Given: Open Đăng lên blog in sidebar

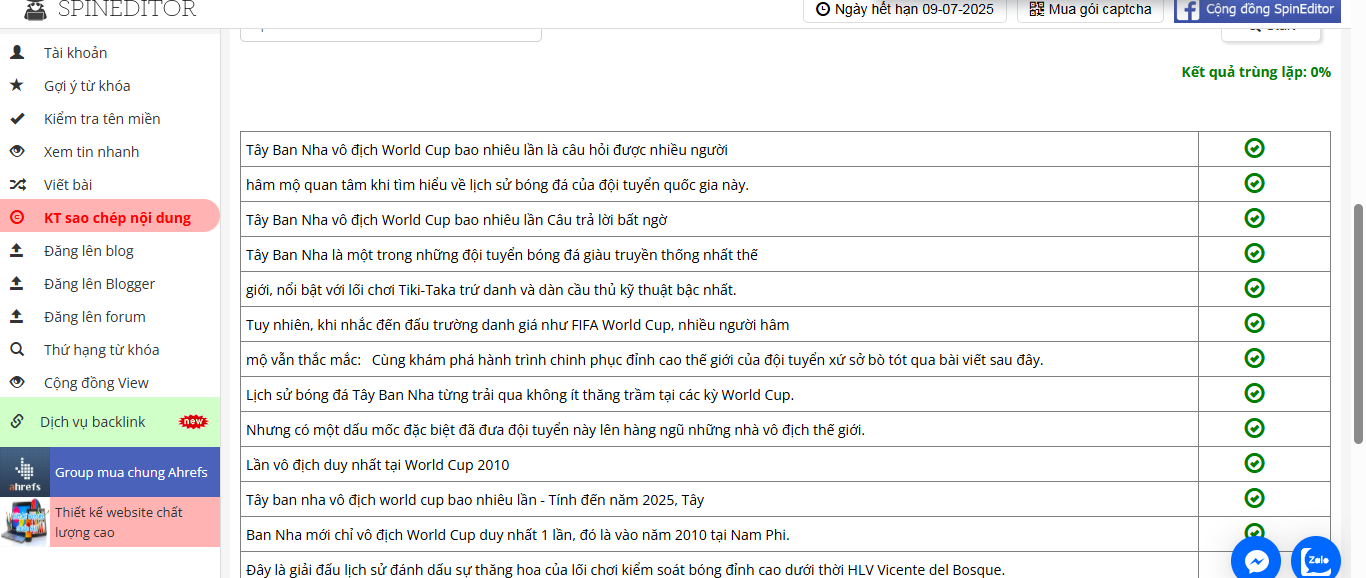Looking at the screenshot, I should (110, 250).
